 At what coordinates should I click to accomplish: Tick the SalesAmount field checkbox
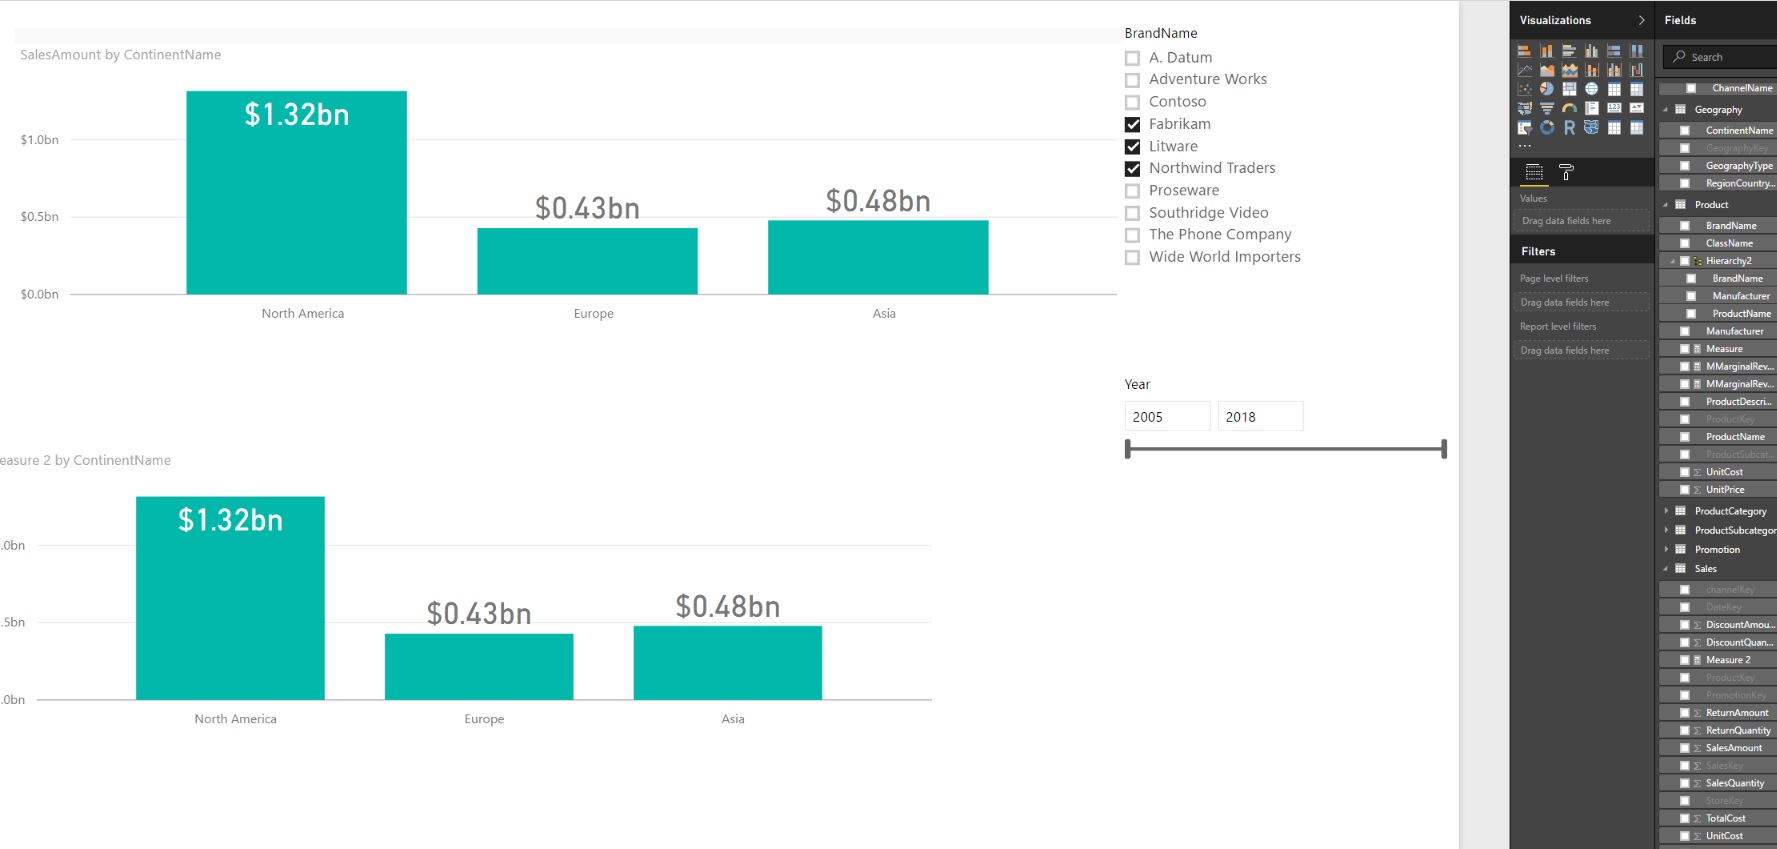pyautogui.click(x=1684, y=748)
